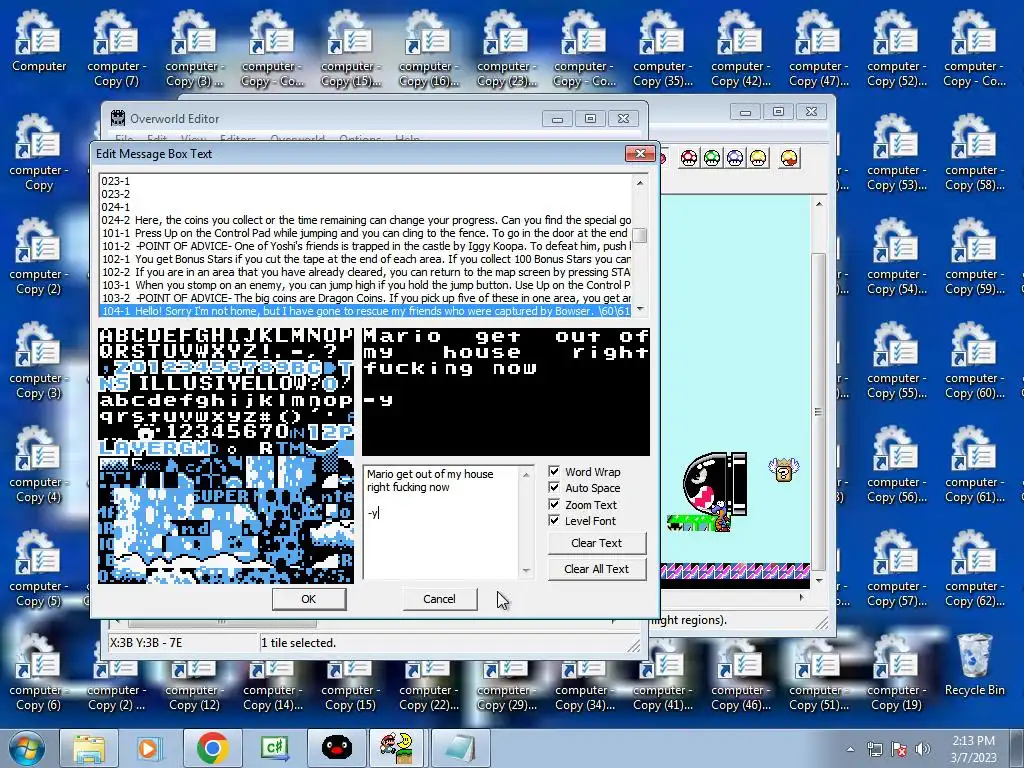Image resolution: width=1024 pixels, height=768 pixels.
Task: Click the message list scroll up arrow
Action: click(639, 183)
